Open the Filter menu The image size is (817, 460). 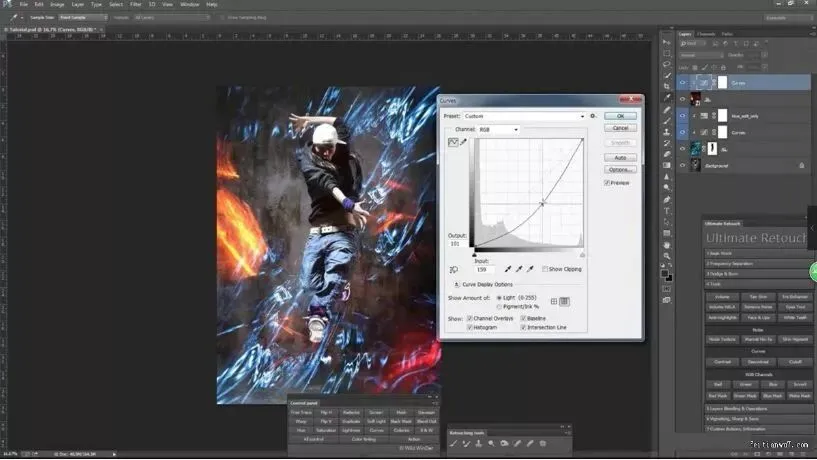click(x=135, y=4)
